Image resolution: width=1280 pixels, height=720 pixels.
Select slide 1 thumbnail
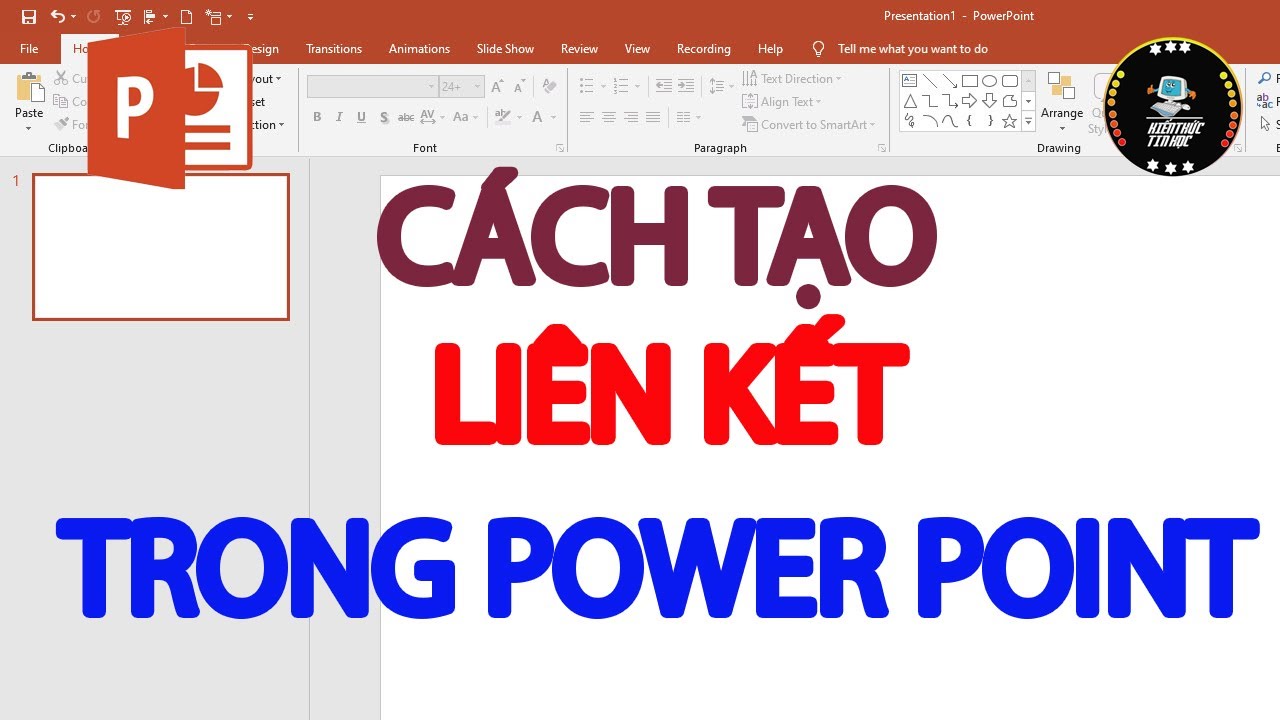tap(161, 247)
